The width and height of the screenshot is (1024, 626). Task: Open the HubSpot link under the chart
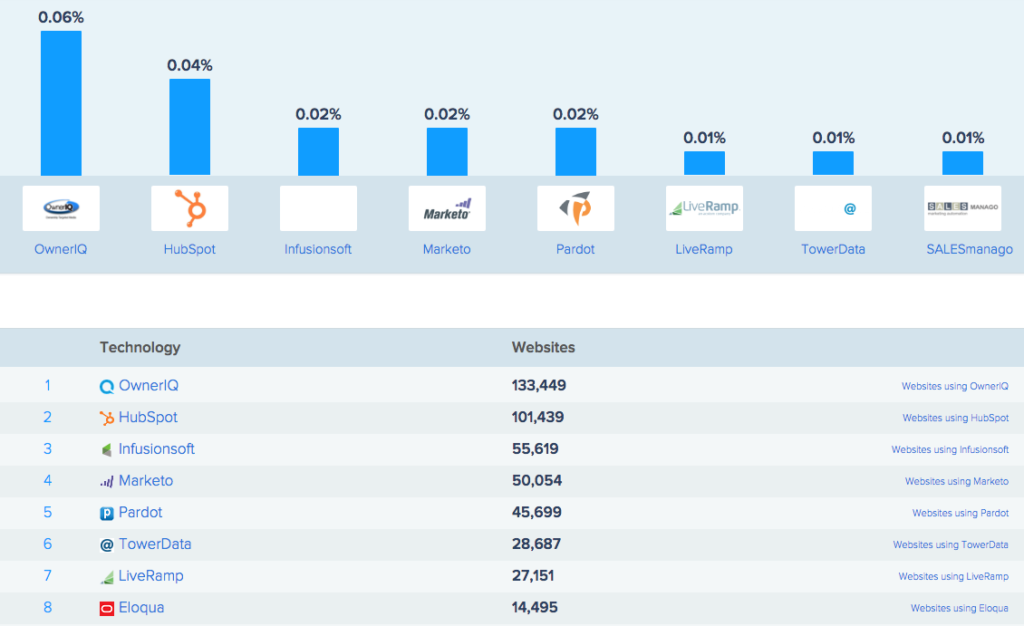click(x=189, y=249)
